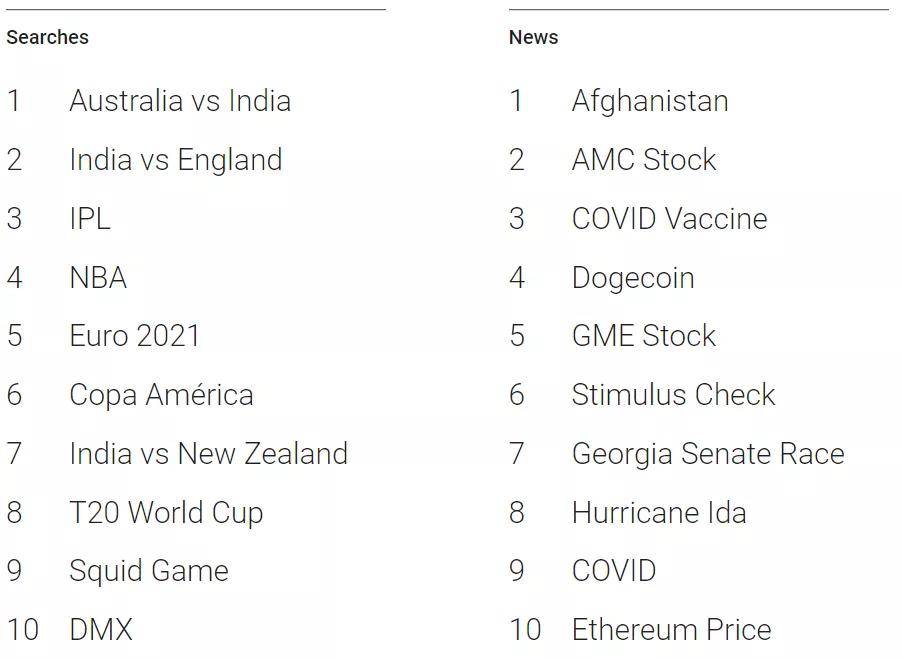Open Georgia Senate Race entry
This screenshot has height=659, width=902.
(x=708, y=453)
